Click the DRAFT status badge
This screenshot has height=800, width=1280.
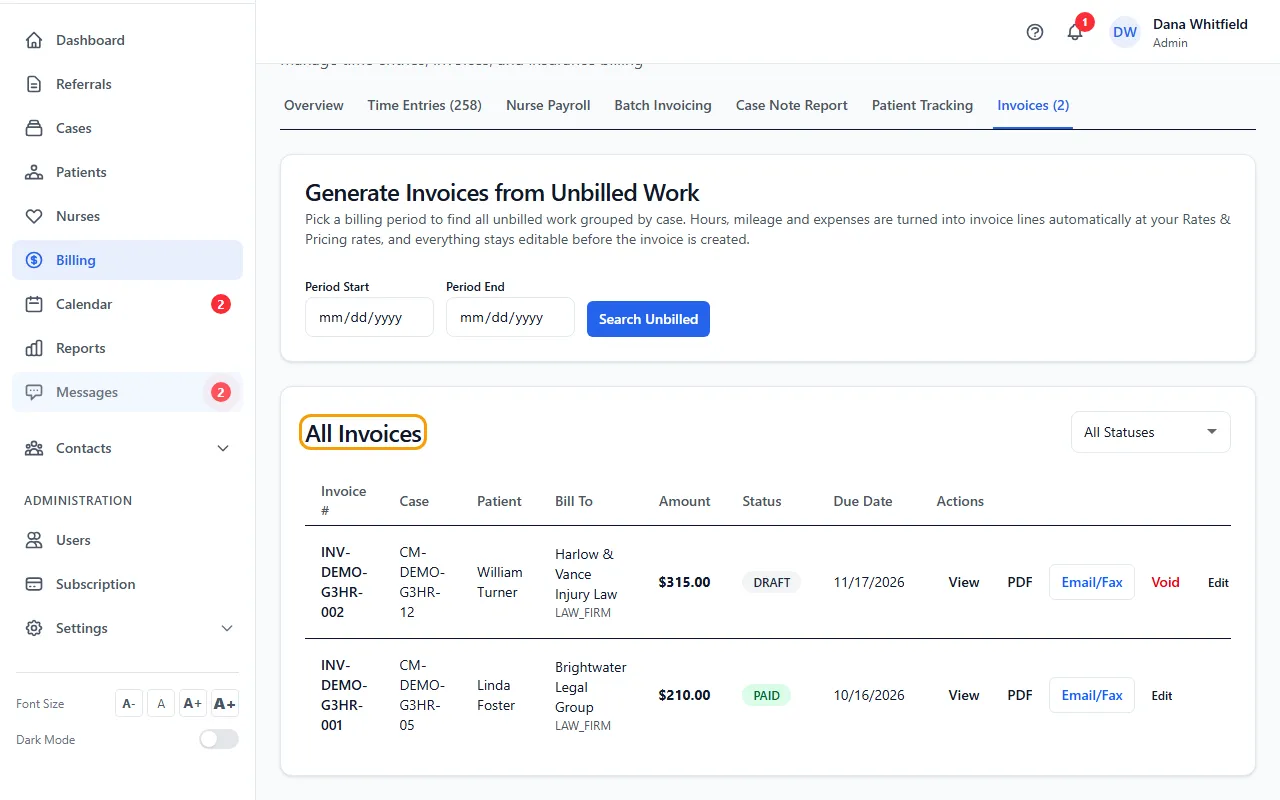pos(772,582)
